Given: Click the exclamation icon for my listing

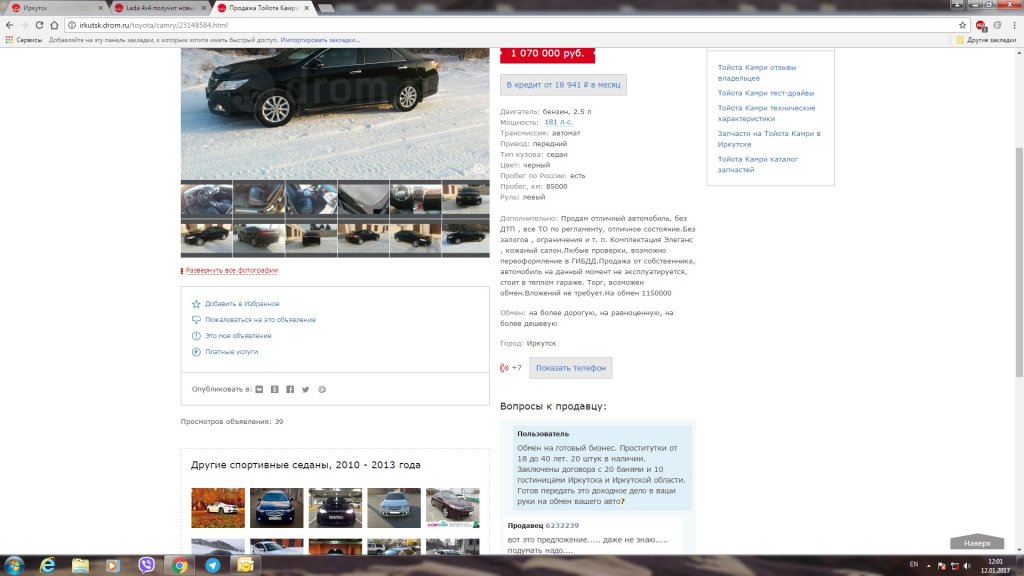Looking at the screenshot, I should coord(196,336).
